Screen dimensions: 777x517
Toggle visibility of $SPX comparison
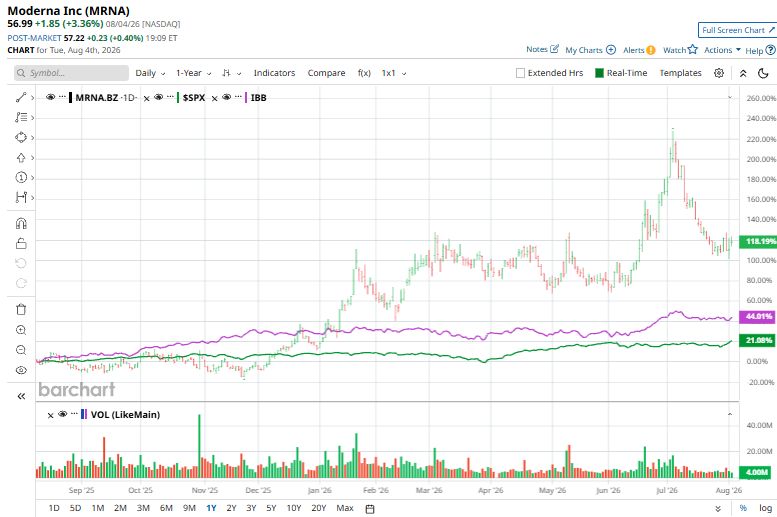[x=159, y=97]
